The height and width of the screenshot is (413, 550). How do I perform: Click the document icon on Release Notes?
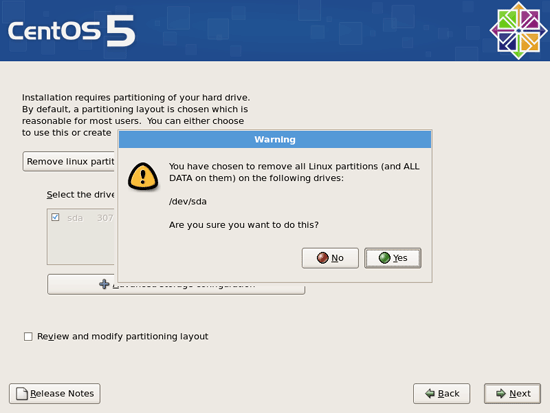[x=22, y=393]
